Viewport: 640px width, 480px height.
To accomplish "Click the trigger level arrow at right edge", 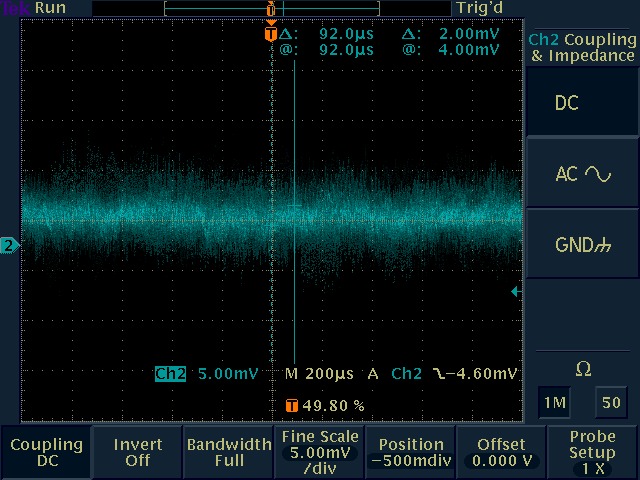I will pos(516,291).
